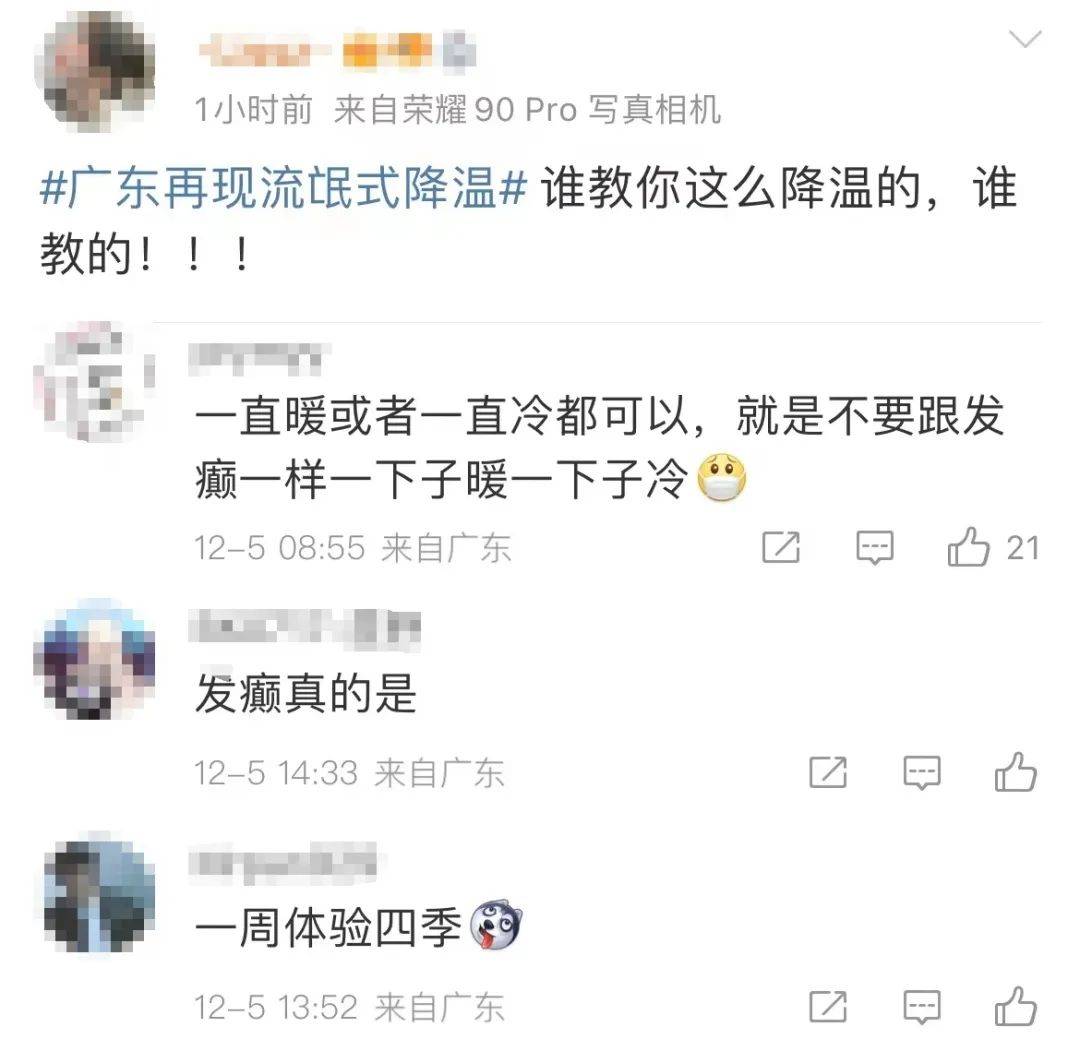Screen dimensions: 1080x1039
Task: Open first commenter's avatar profile
Action: pyautogui.click(x=94, y=382)
